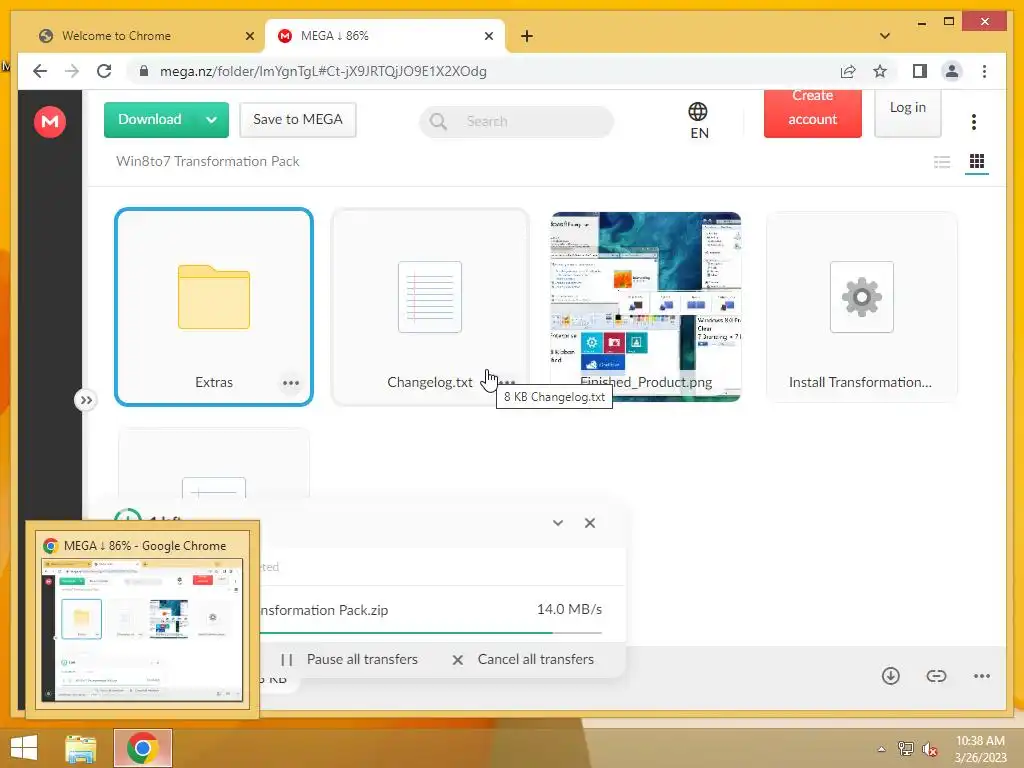
Task: Focus the MEGA Search field
Action: coord(516,121)
